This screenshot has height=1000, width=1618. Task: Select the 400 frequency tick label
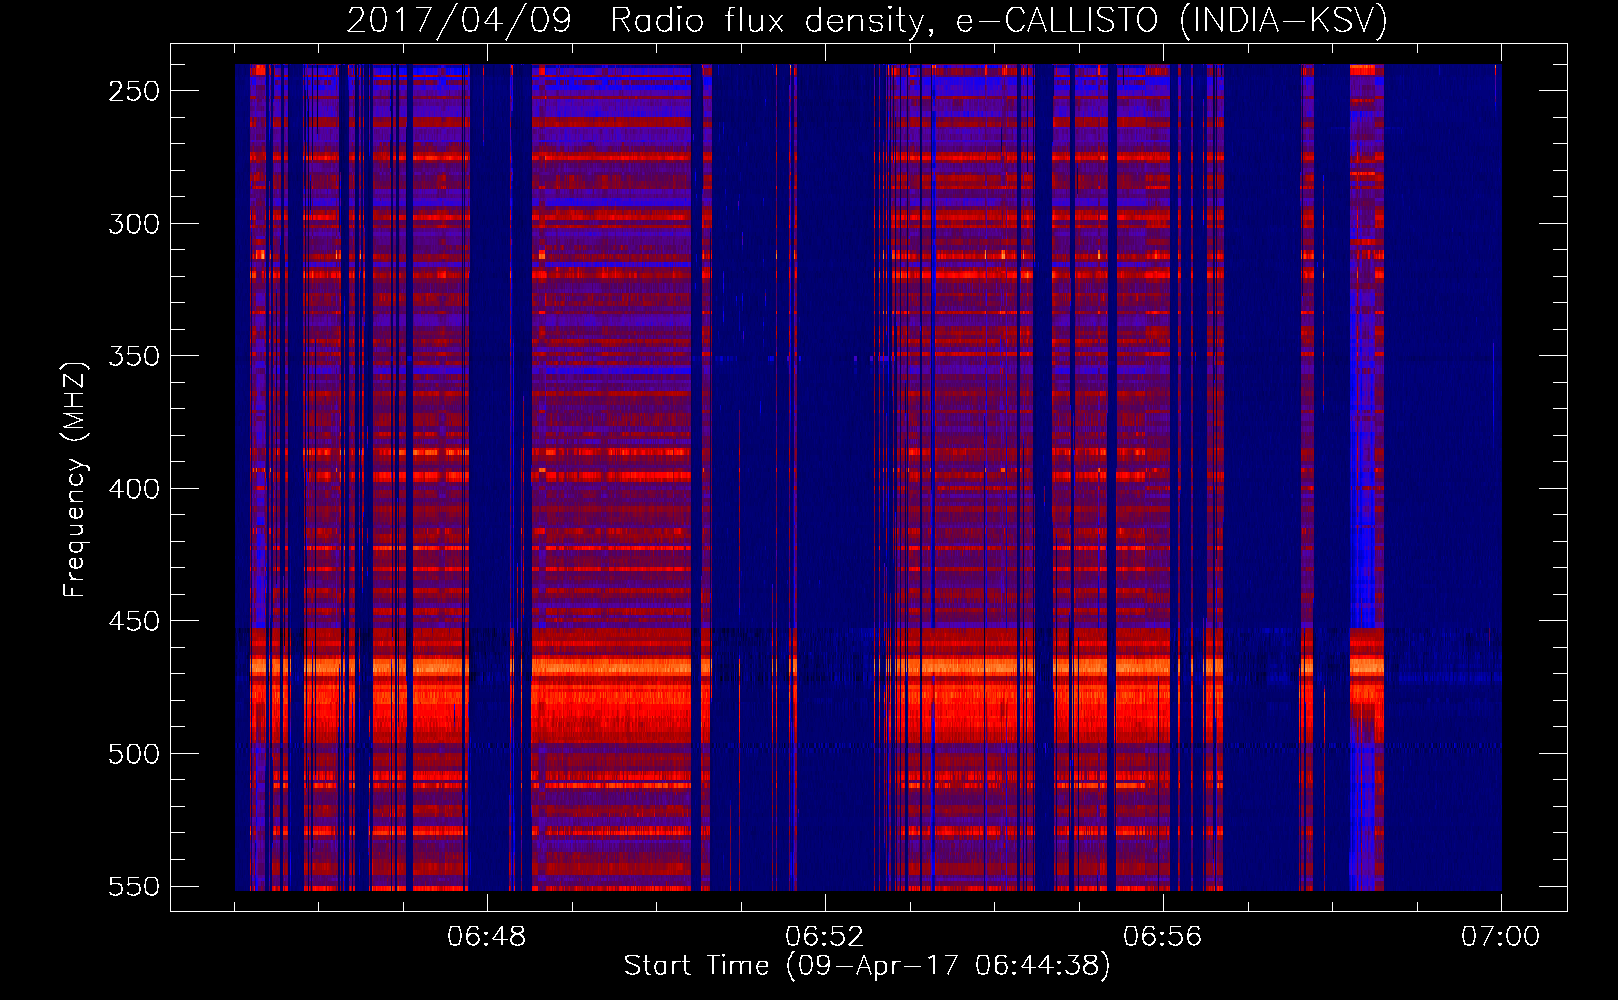(134, 489)
